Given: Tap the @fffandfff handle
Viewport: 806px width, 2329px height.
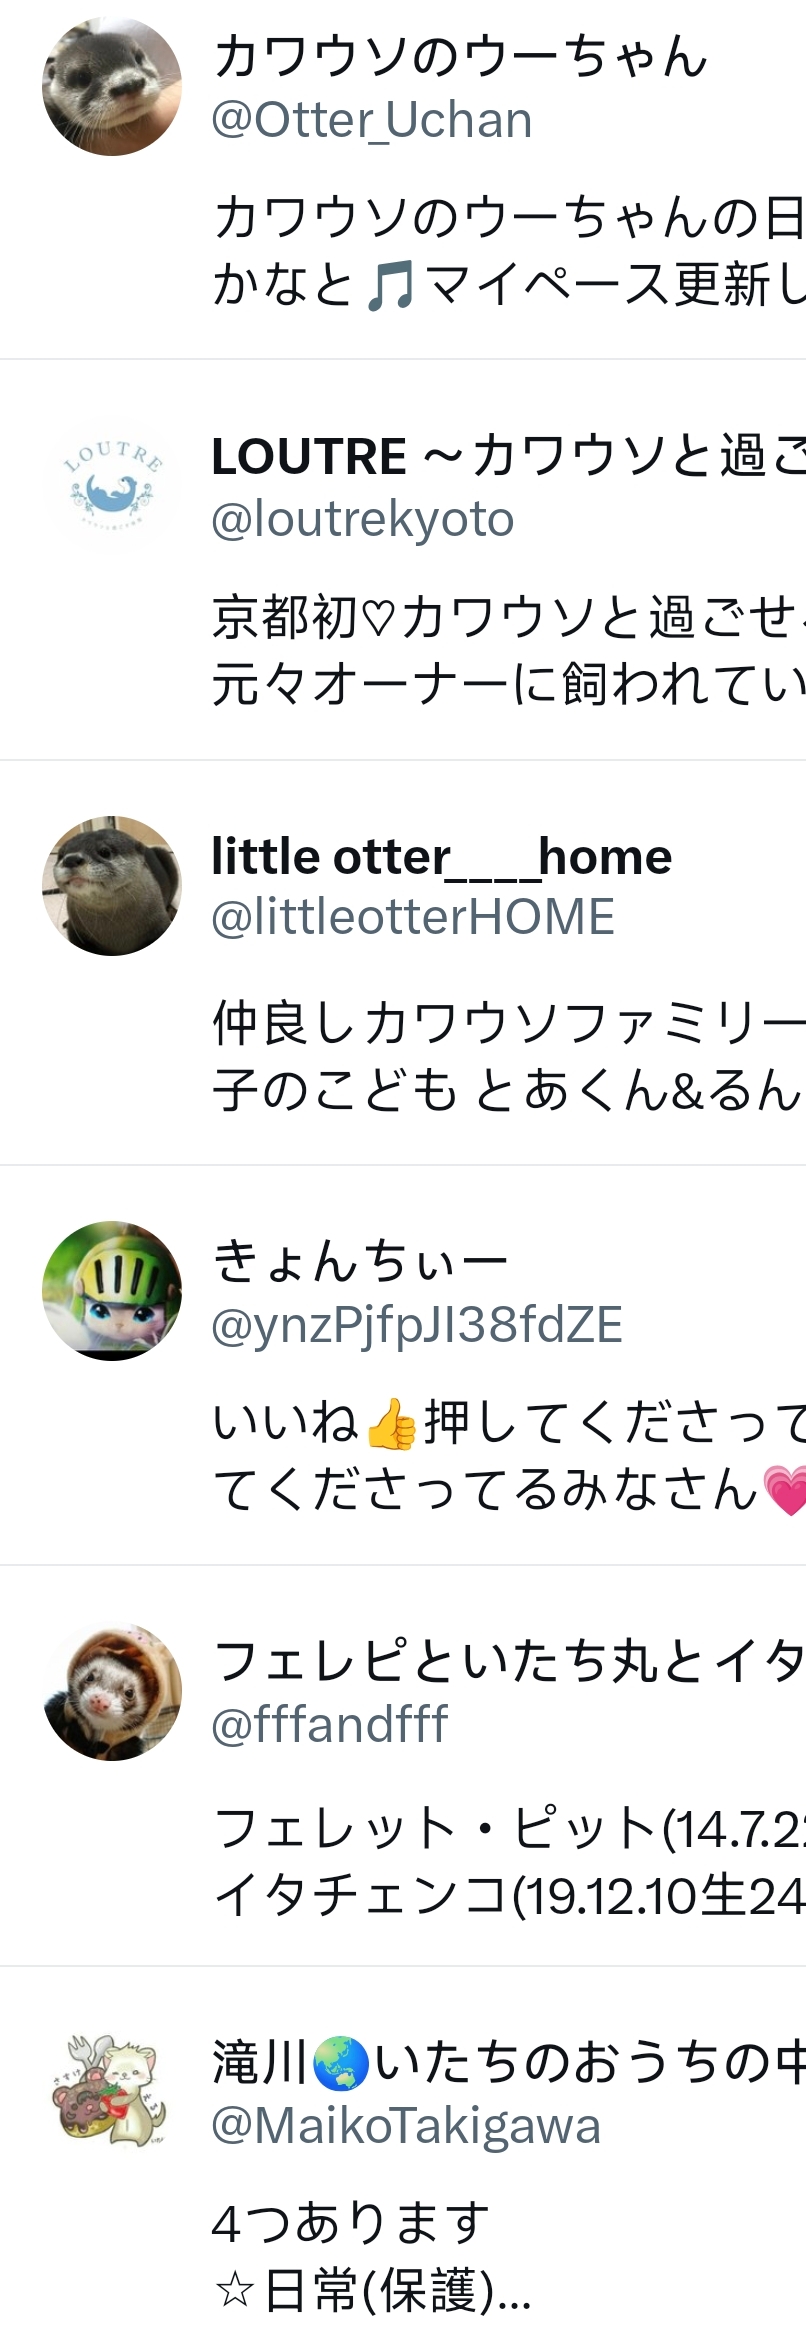Looking at the screenshot, I should [330, 1724].
